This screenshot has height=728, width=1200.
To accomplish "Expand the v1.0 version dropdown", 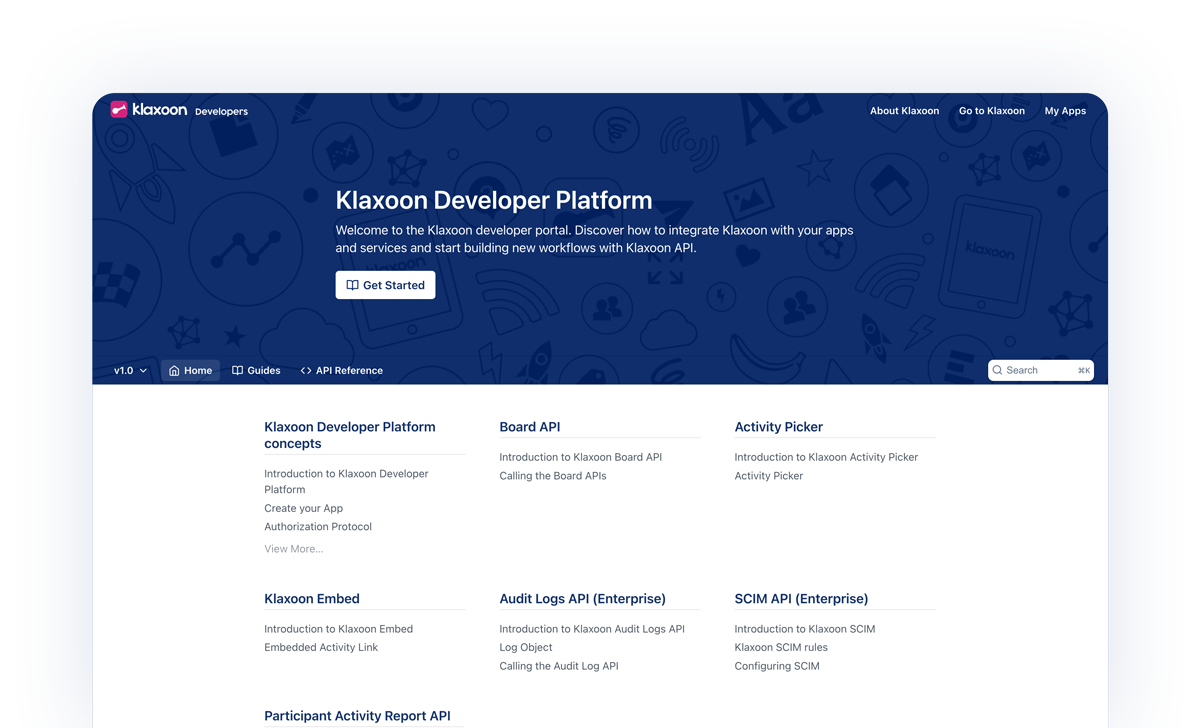I will 130,371.
